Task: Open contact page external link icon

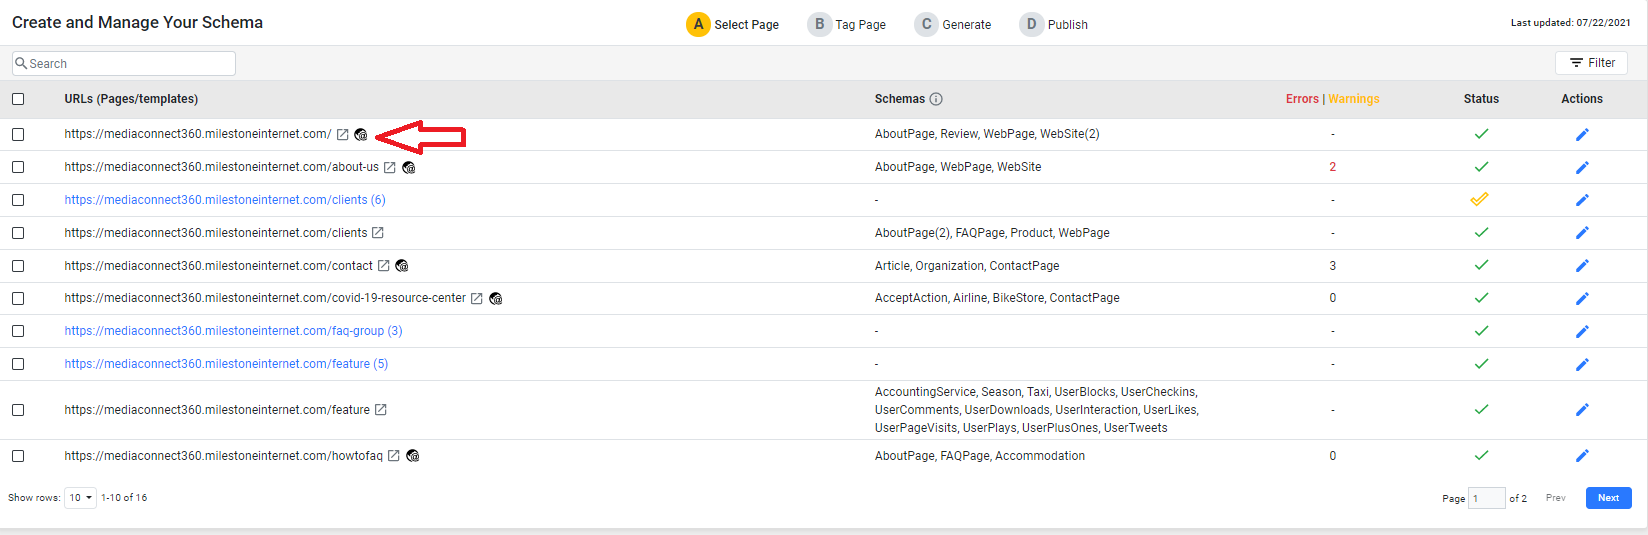Action: click(383, 266)
